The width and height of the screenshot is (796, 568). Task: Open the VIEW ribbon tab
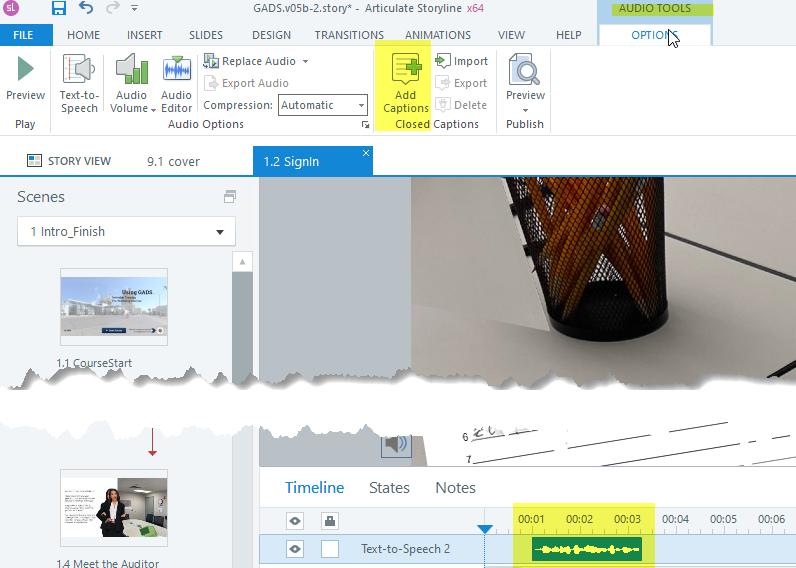511,35
